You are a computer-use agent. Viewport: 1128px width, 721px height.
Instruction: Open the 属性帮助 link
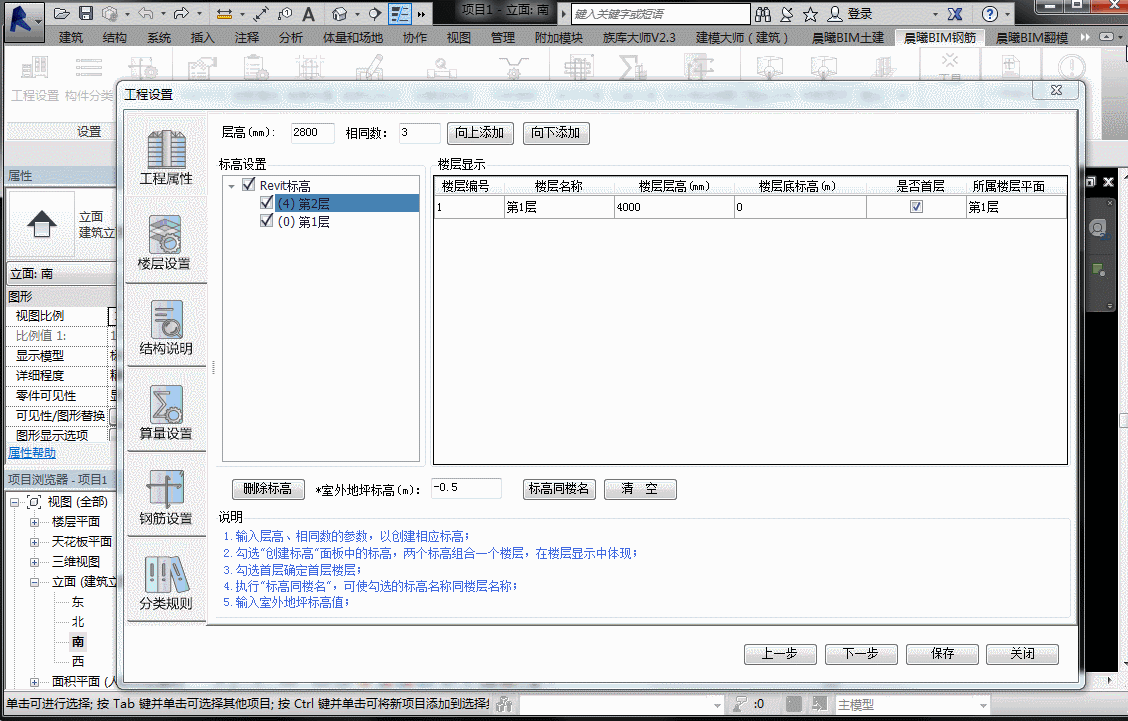coord(32,453)
